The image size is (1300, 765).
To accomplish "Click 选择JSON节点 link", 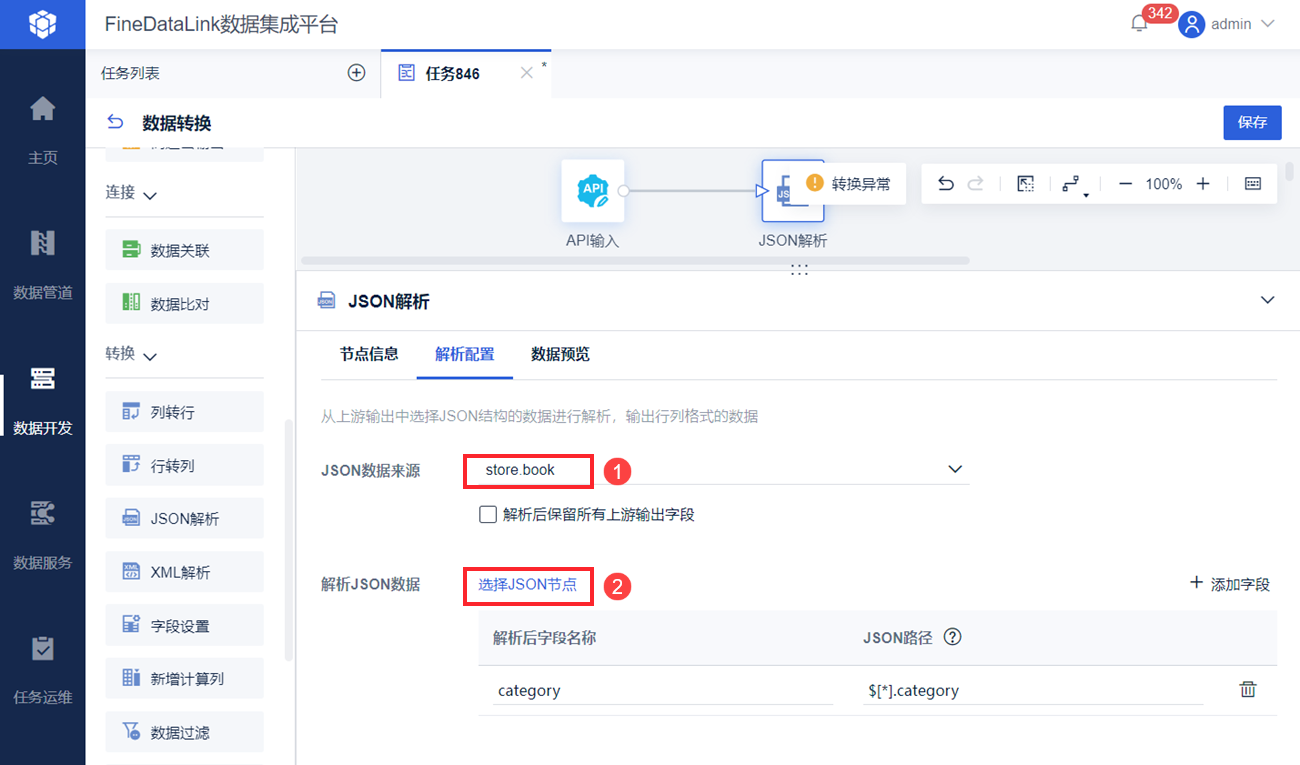I will click(528, 585).
